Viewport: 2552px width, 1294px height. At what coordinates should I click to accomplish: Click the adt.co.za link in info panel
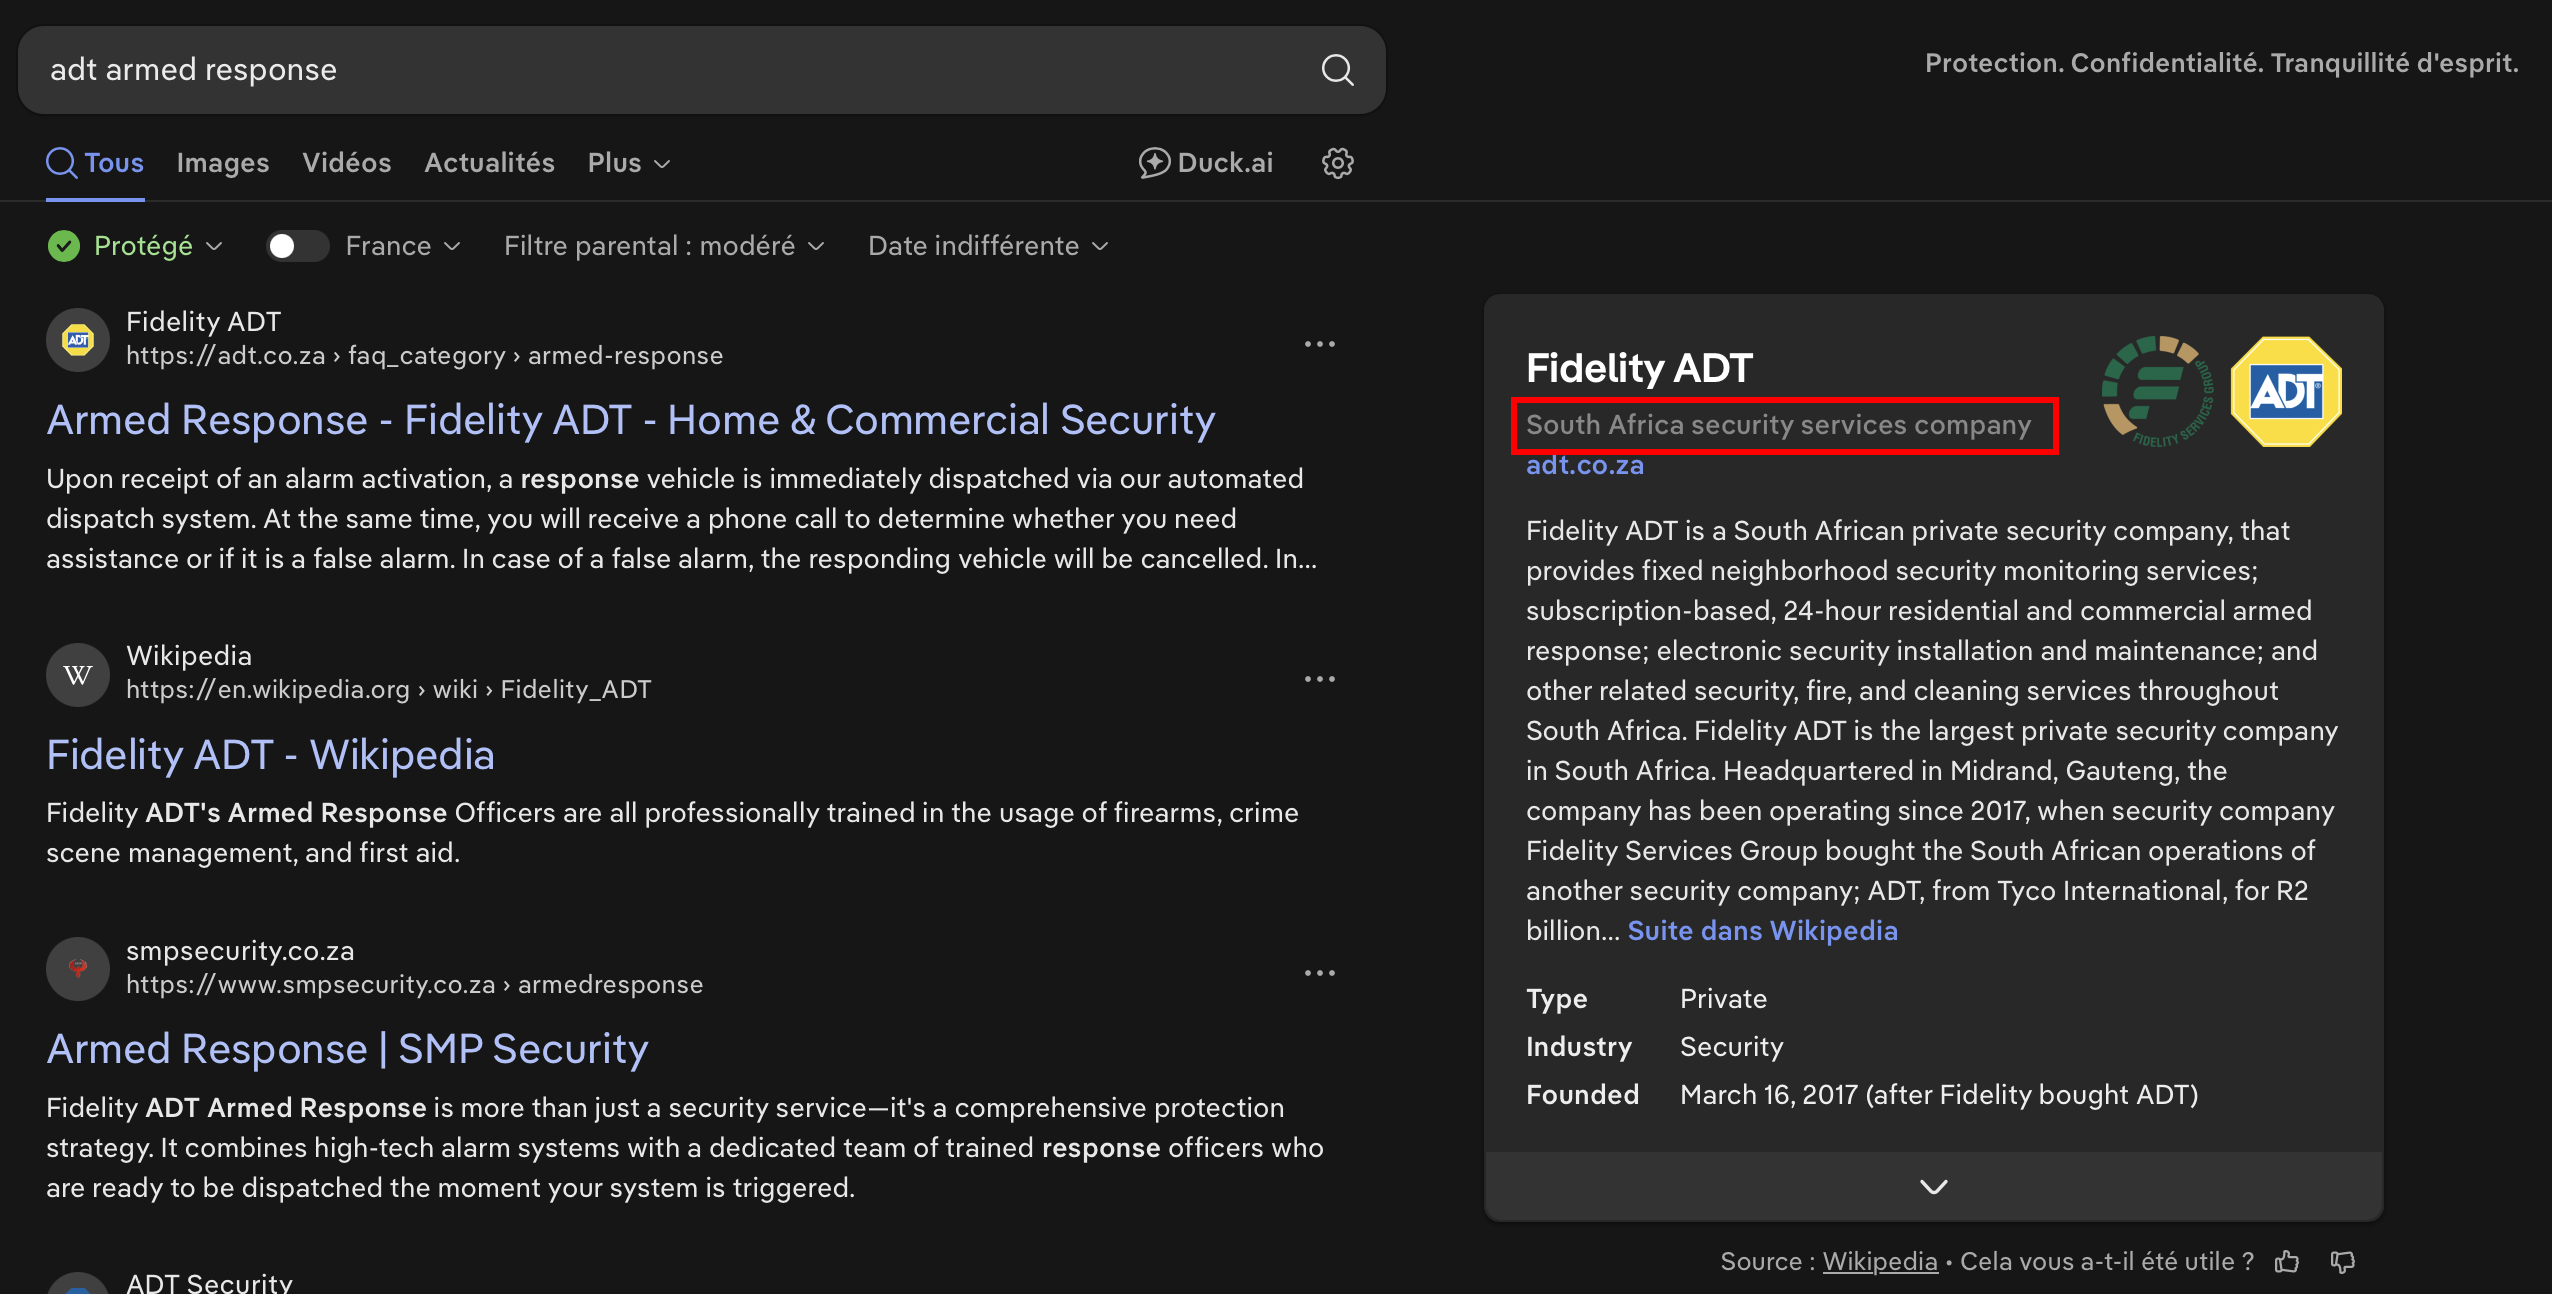pyautogui.click(x=1585, y=465)
